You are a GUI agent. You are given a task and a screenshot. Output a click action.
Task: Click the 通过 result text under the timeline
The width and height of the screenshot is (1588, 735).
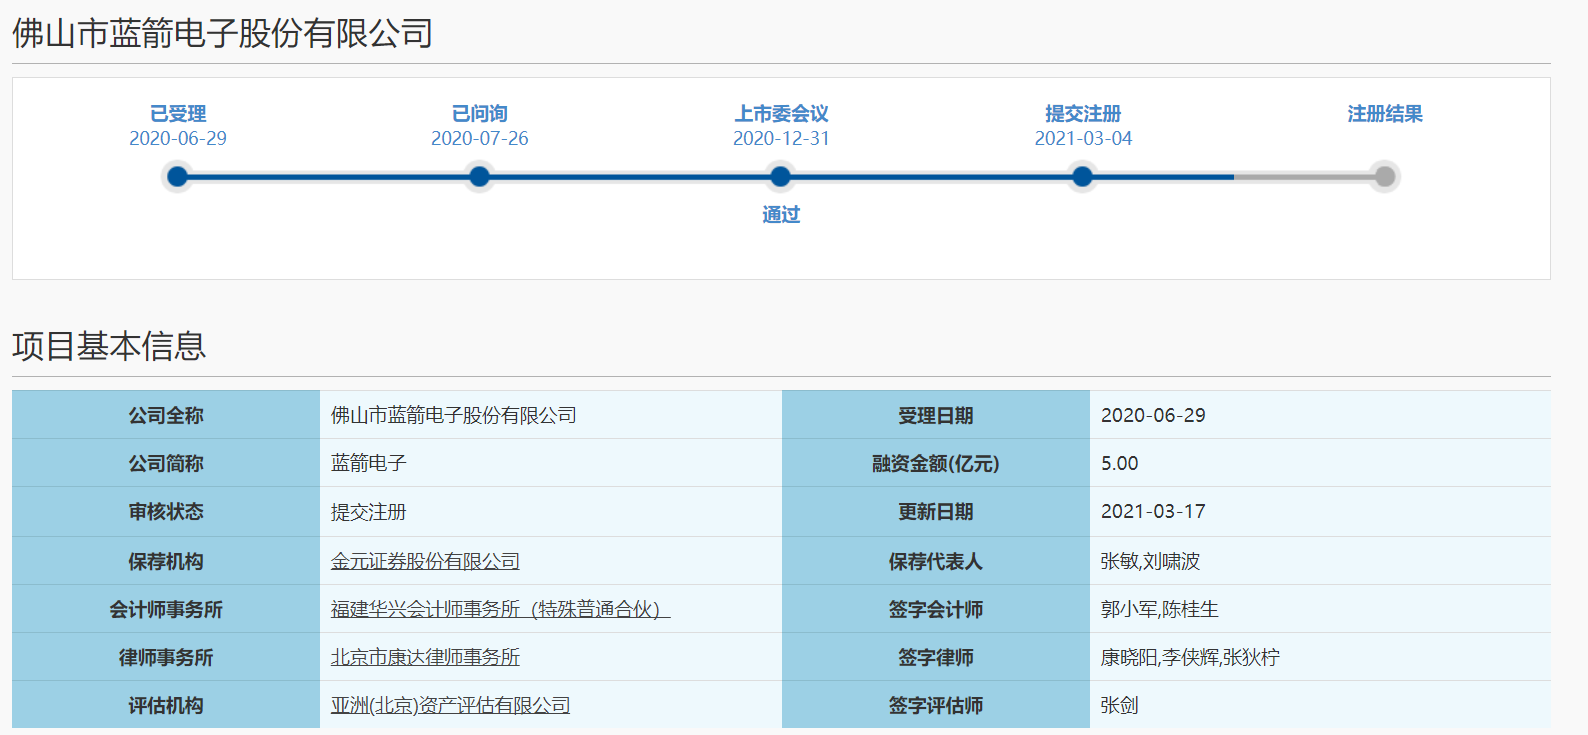click(x=781, y=215)
